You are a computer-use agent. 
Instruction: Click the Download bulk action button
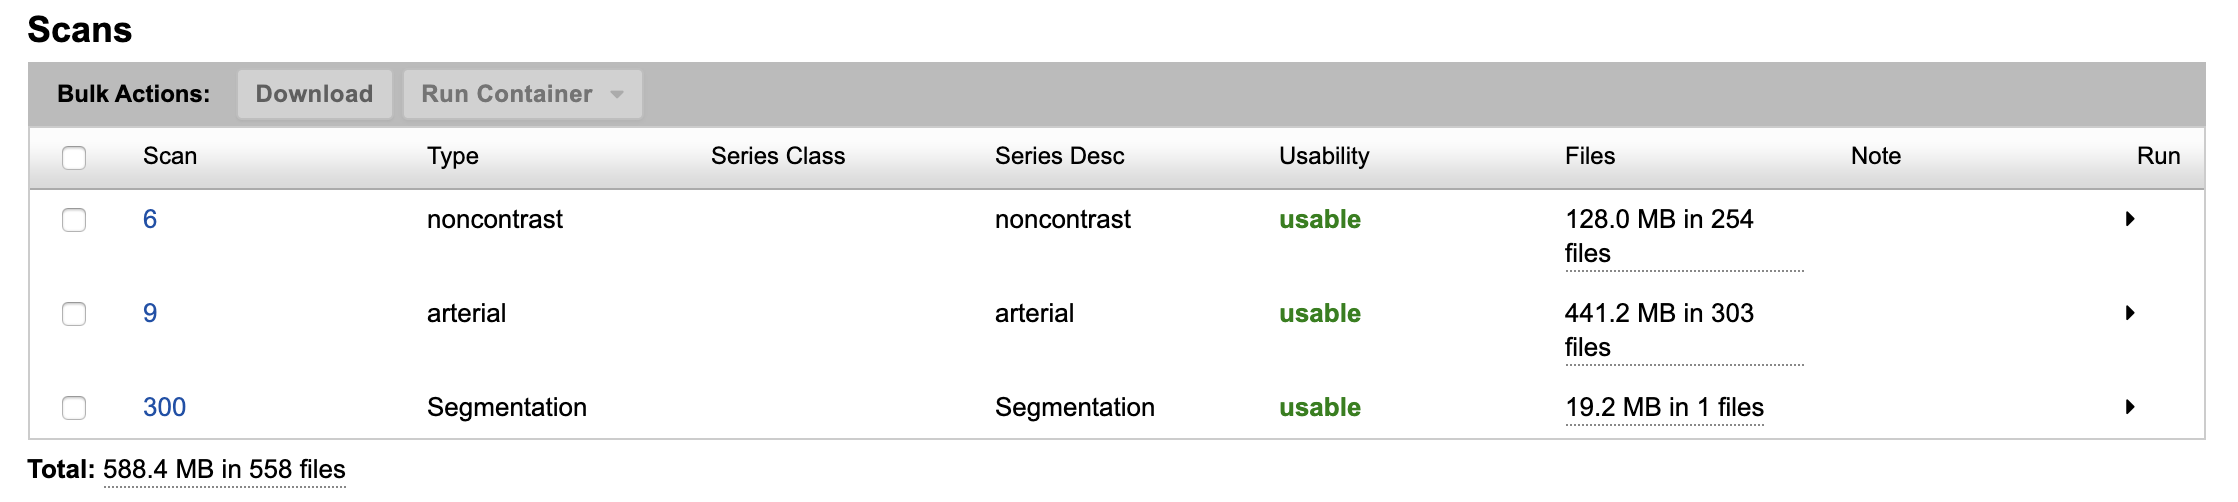pos(314,94)
